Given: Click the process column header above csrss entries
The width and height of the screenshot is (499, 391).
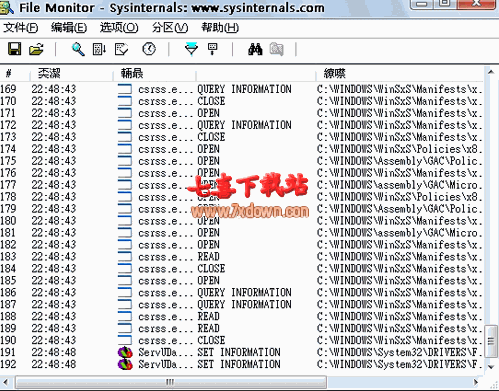Looking at the screenshot, I should coord(154,74).
